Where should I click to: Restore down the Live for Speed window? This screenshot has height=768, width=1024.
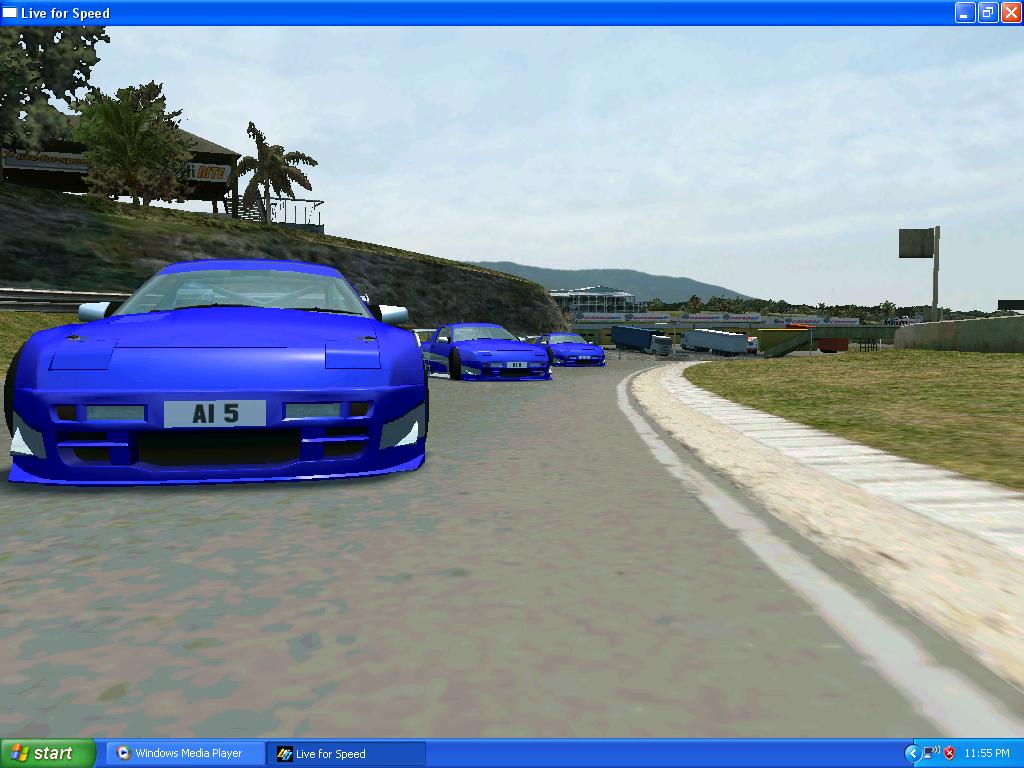(987, 12)
